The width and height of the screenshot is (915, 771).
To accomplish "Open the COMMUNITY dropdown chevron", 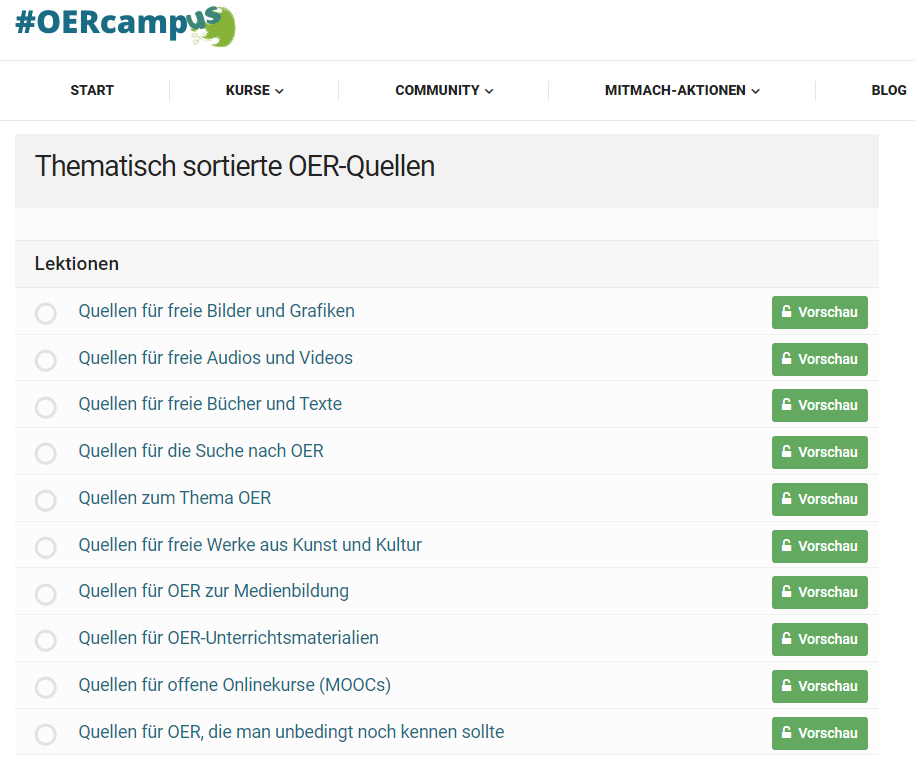I will (x=489, y=91).
